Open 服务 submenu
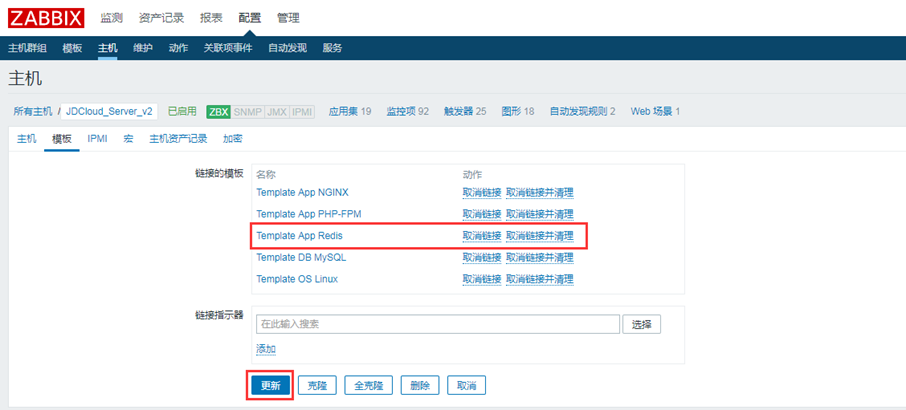 (x=332, y=48)
